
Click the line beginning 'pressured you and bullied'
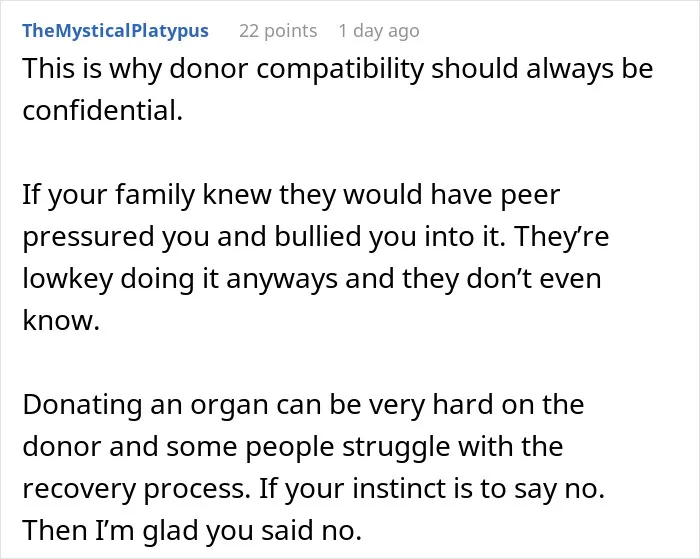[x=316, y=237]
